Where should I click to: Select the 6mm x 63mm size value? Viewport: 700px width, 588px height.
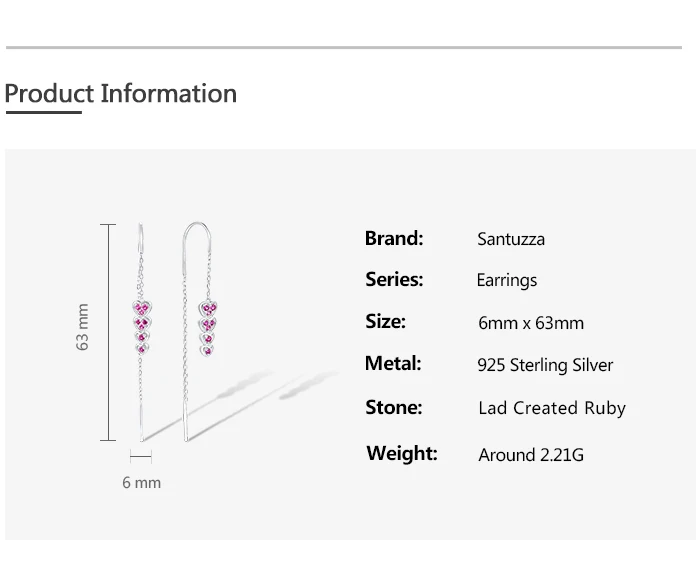[x=531, y=323]
